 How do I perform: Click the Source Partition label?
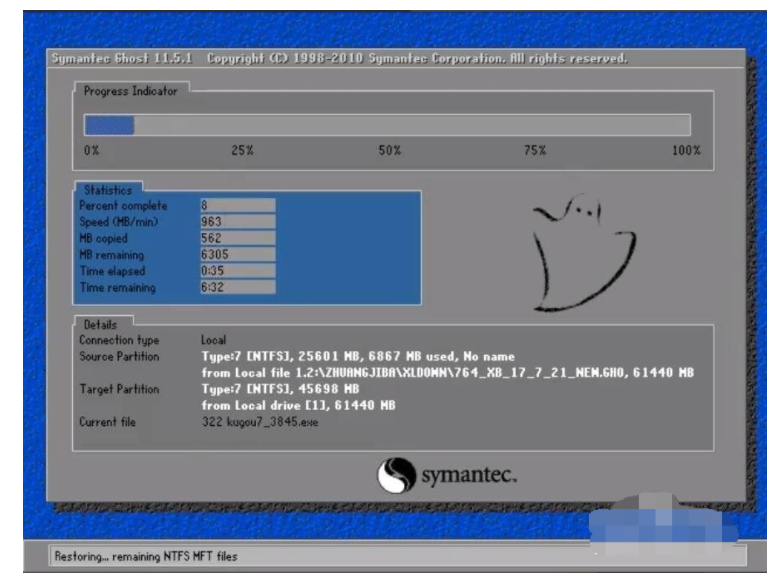click(x=119, y=356)
